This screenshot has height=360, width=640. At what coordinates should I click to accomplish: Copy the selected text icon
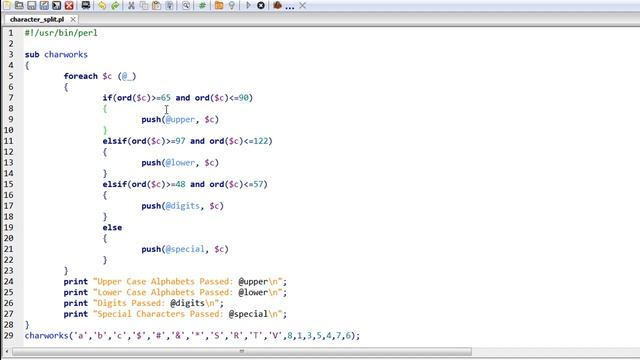click(x=144, y=5)
